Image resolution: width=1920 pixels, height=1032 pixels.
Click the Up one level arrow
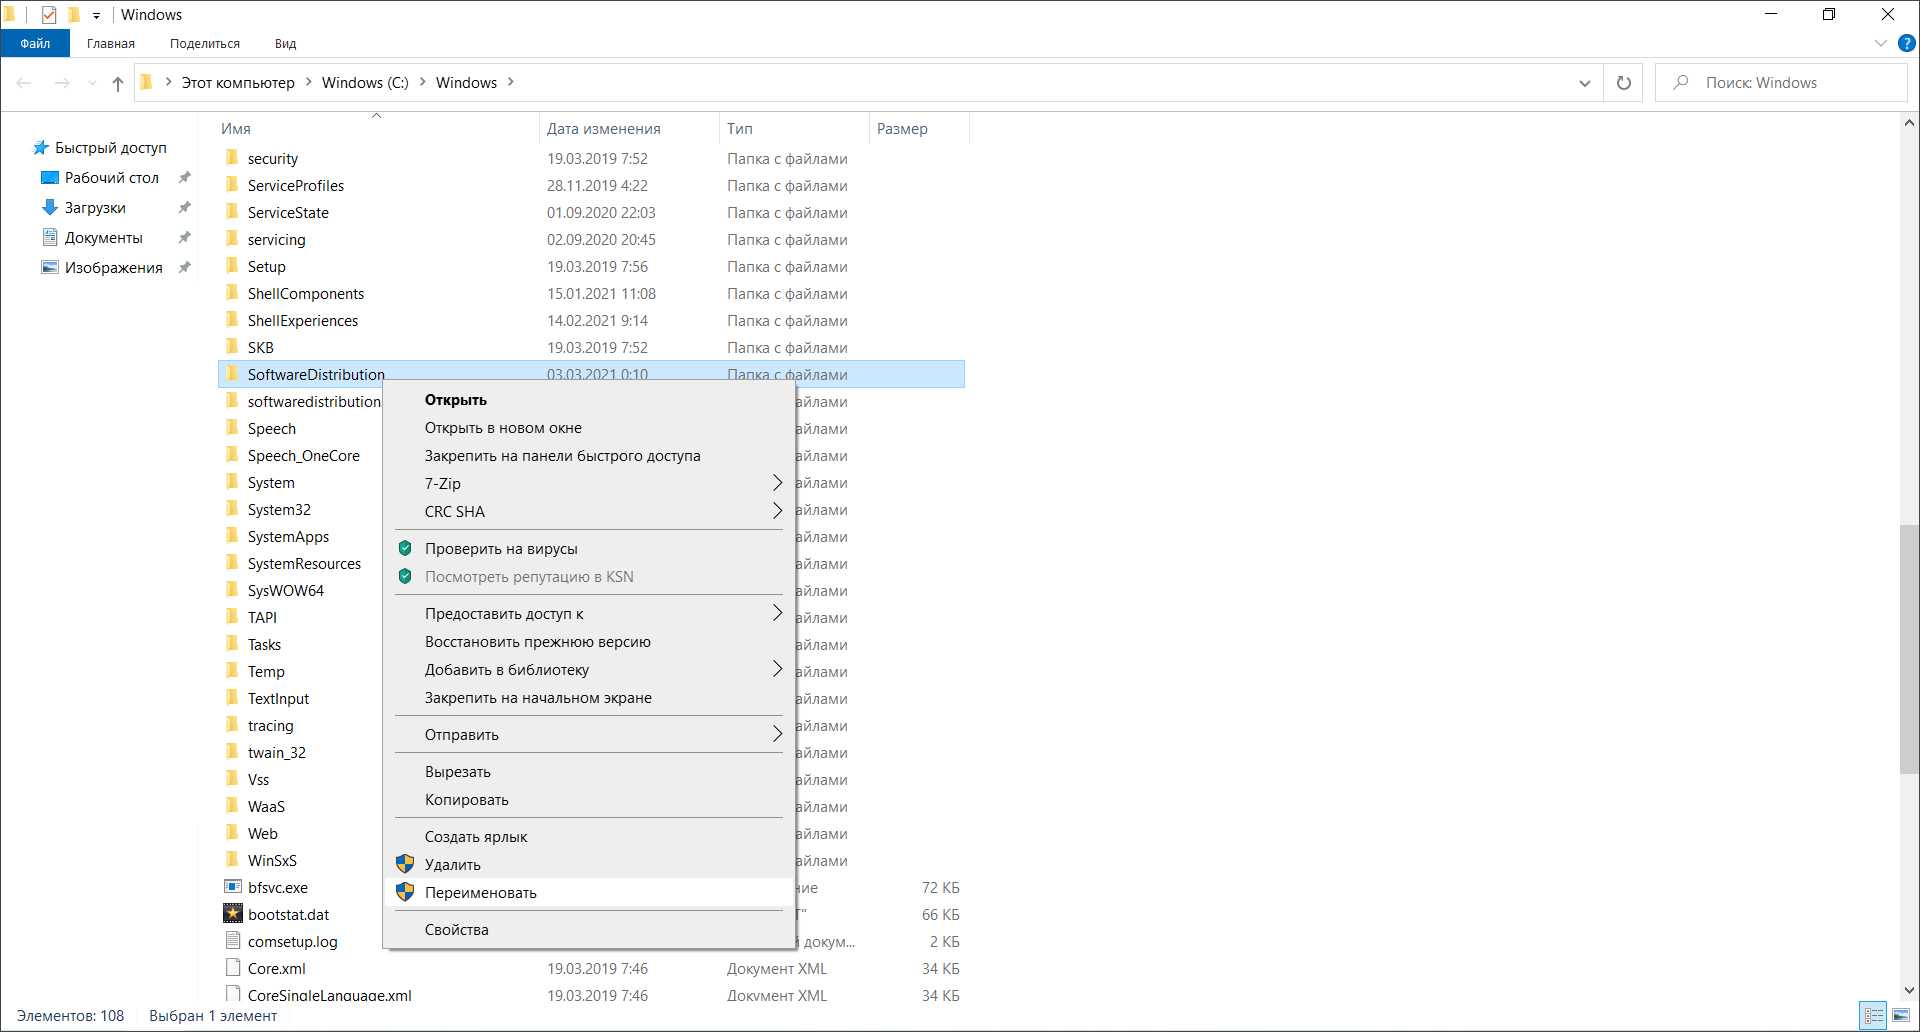coord(118,83)
